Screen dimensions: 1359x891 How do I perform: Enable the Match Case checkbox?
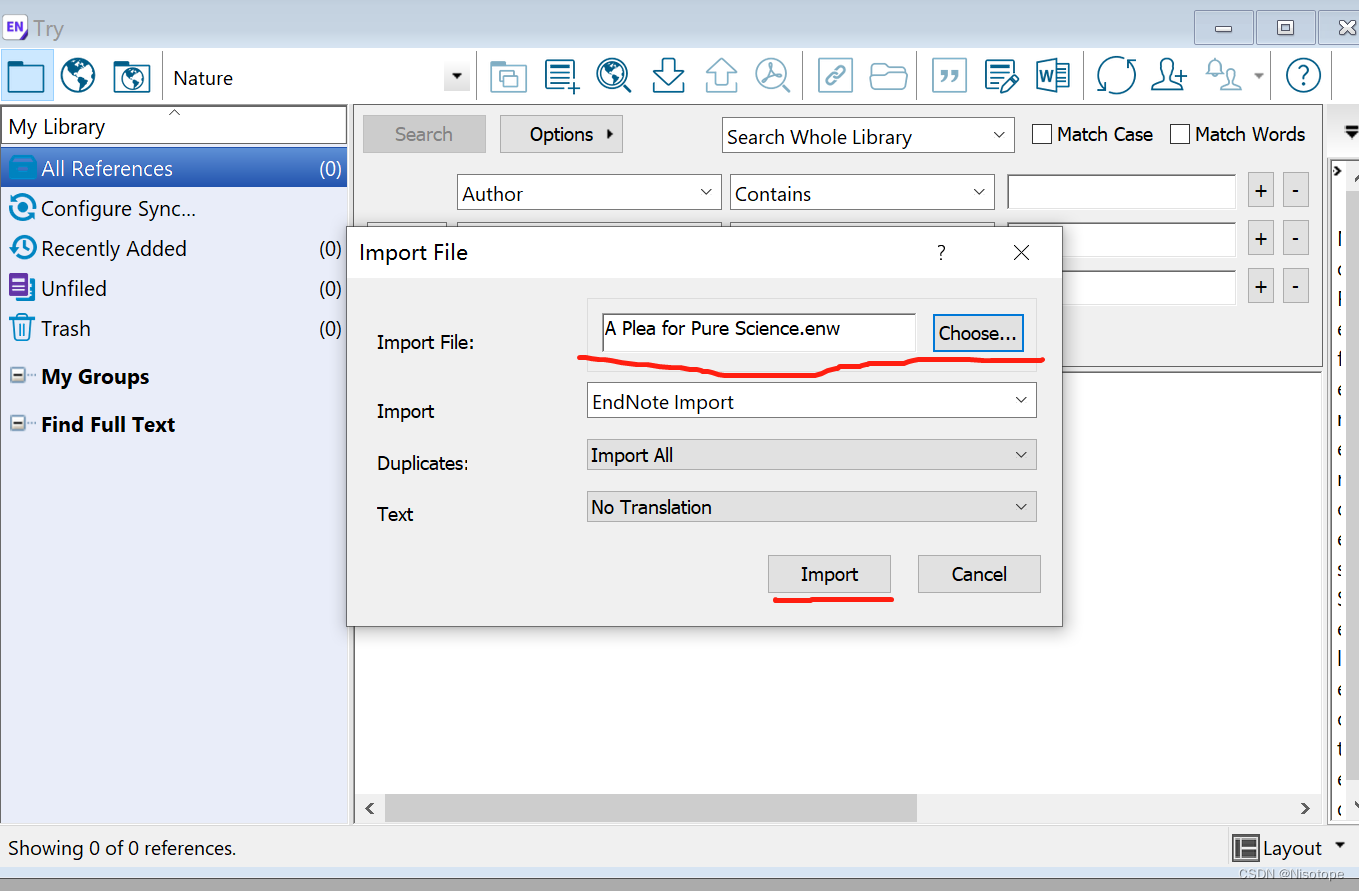pyautogui.click(x=1041, y=134)
